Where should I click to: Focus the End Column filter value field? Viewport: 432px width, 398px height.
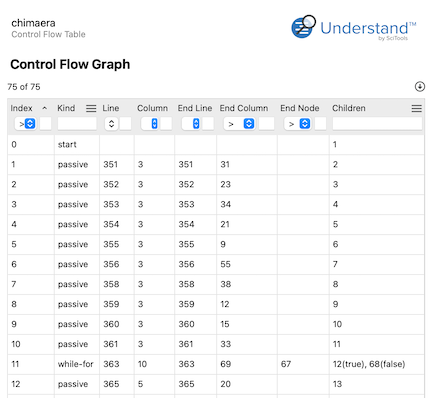tap(266, 124)
